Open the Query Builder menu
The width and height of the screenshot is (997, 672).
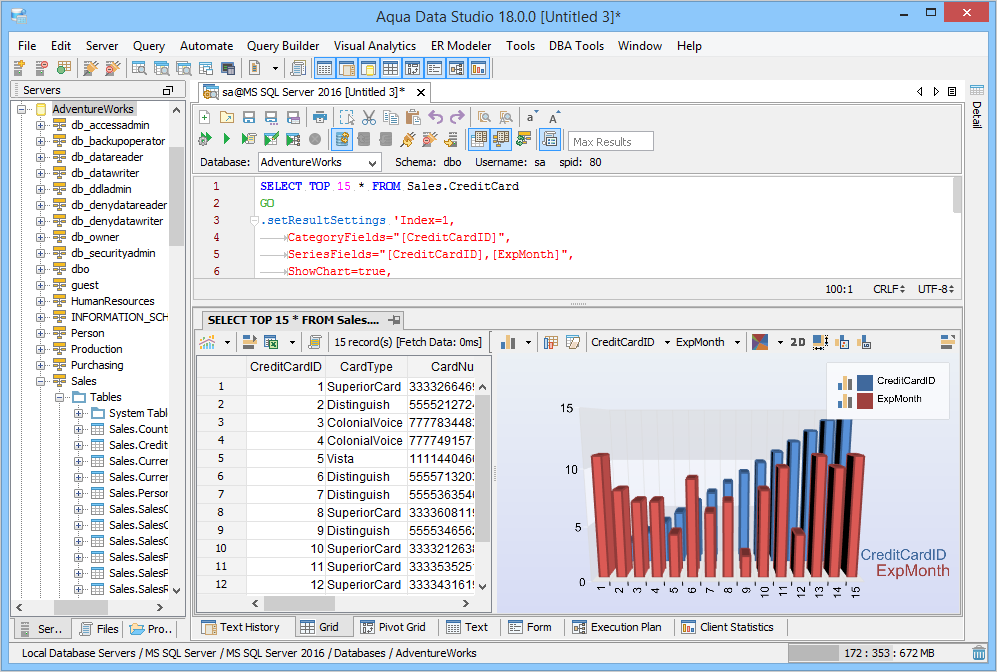(x=283, y=46)
